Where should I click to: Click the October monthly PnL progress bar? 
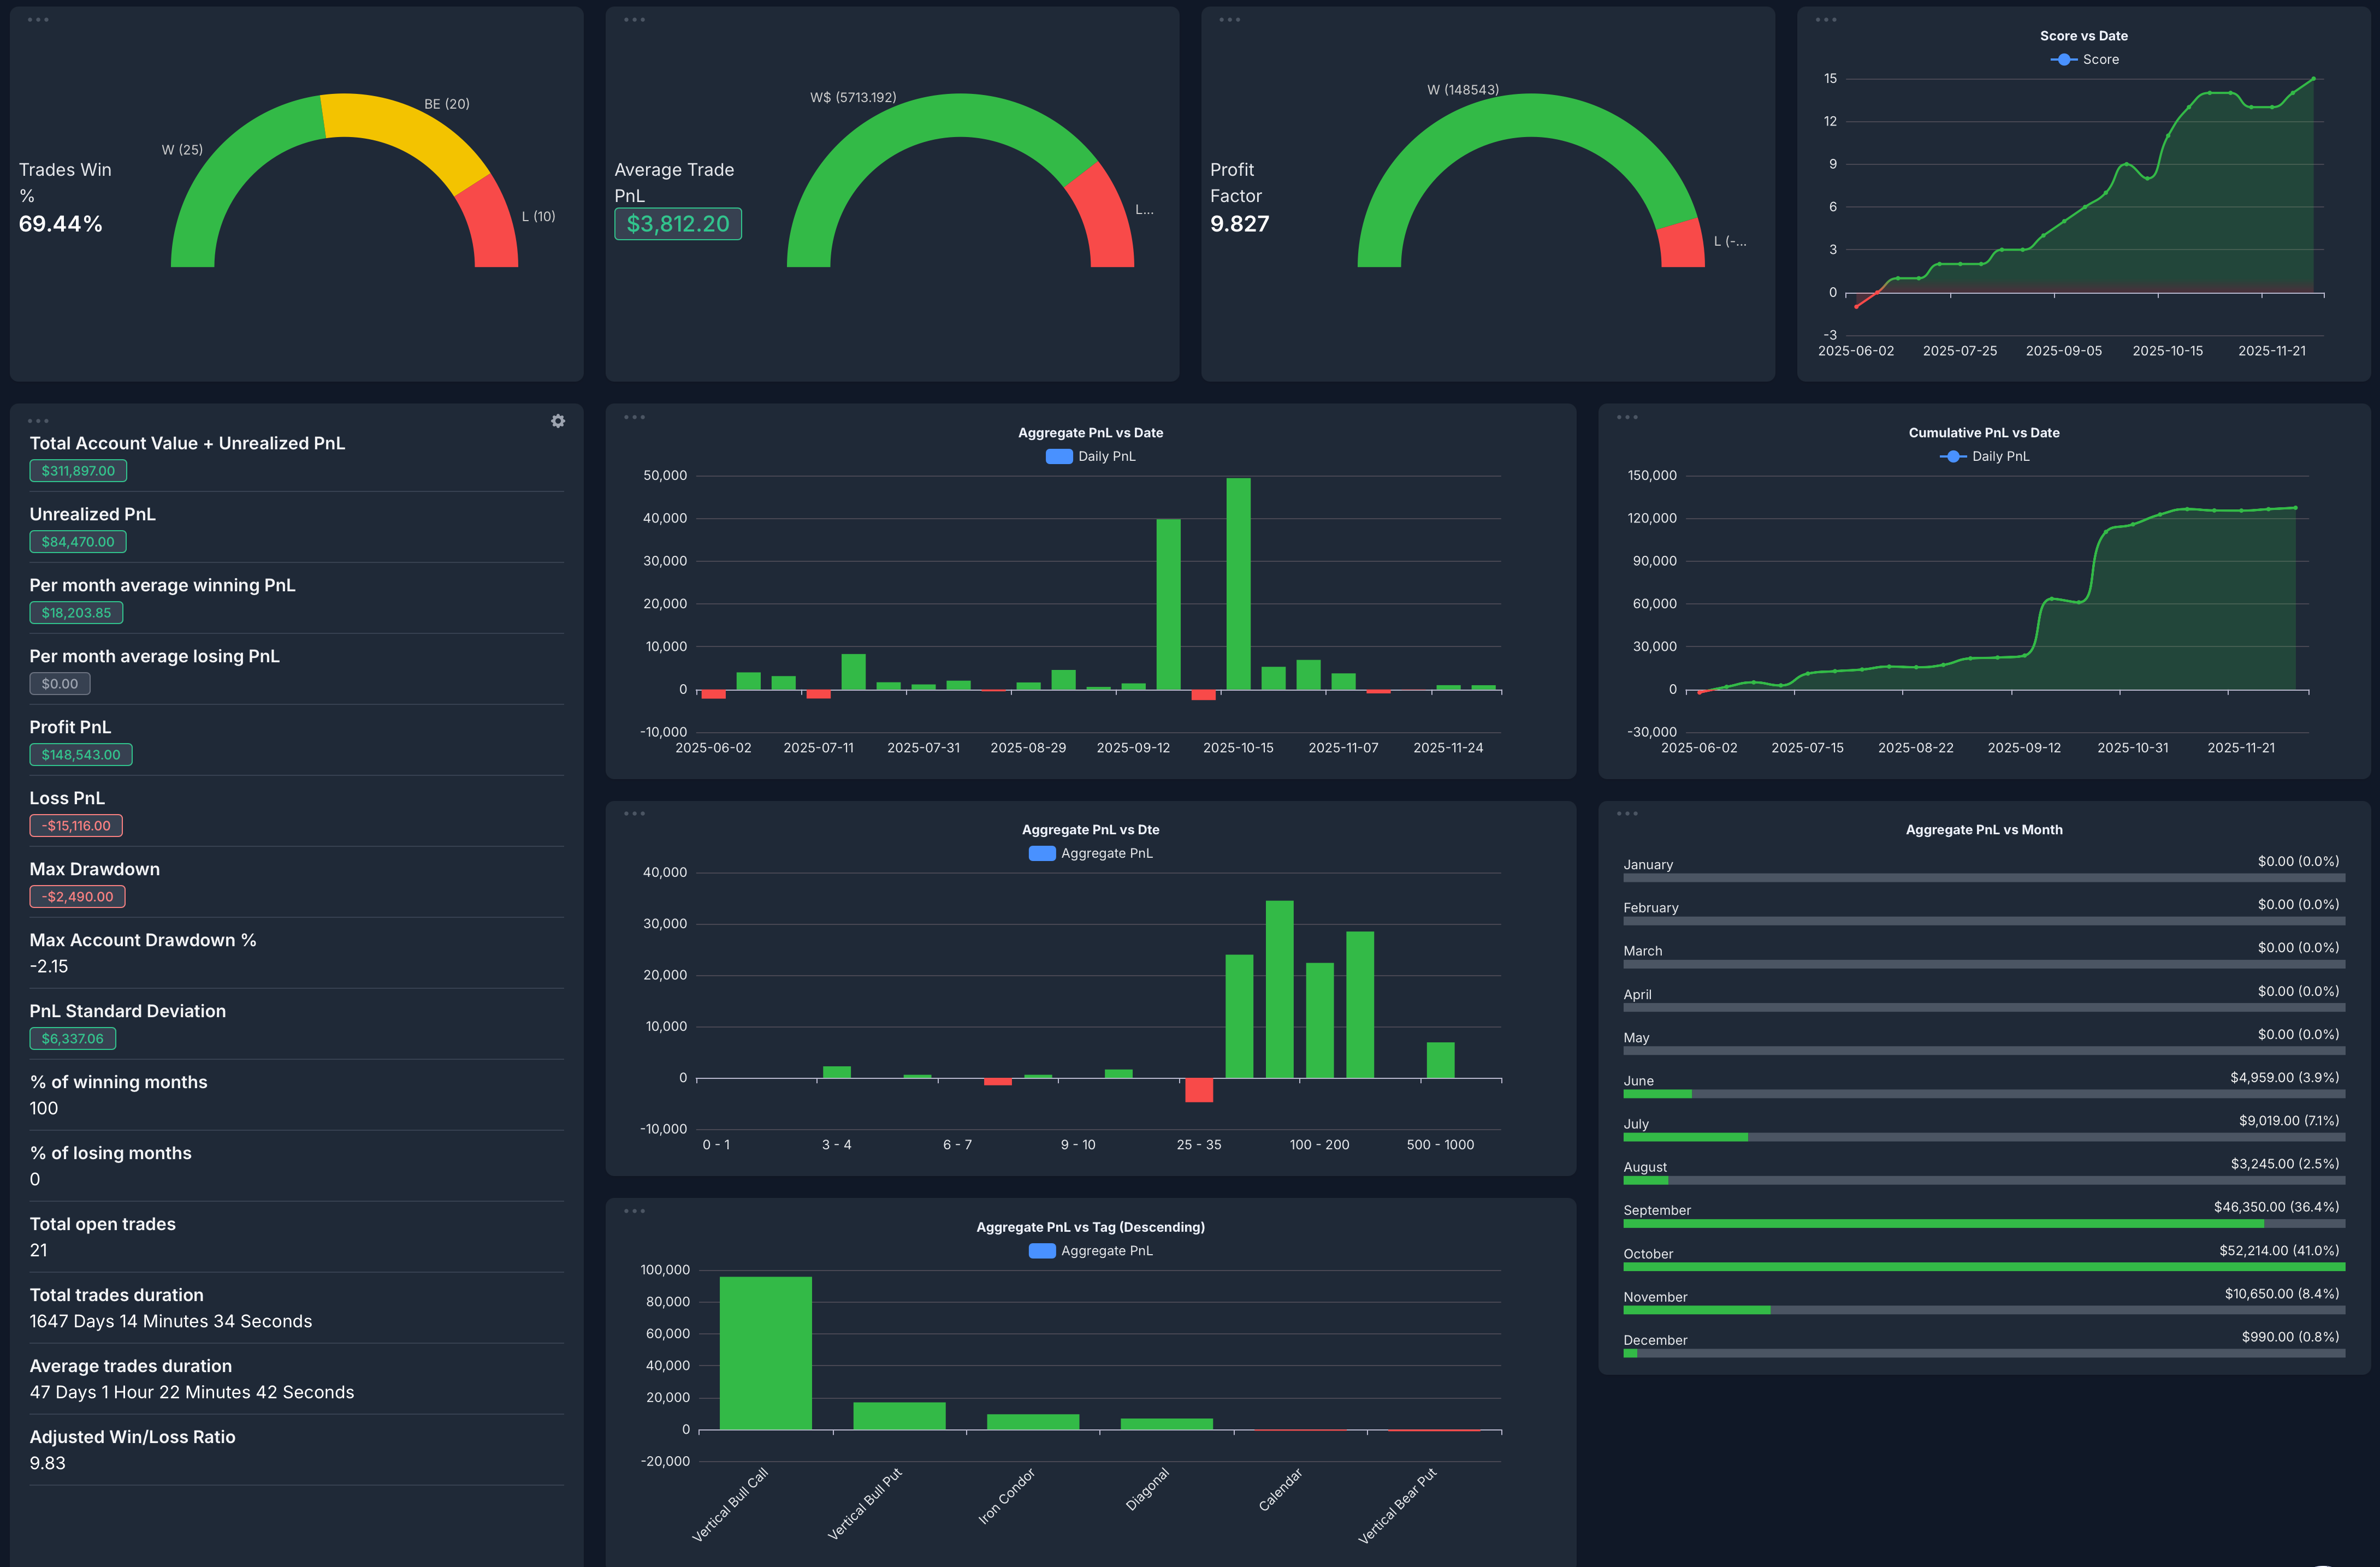pyautogui.click(x=1984, y=1267)
